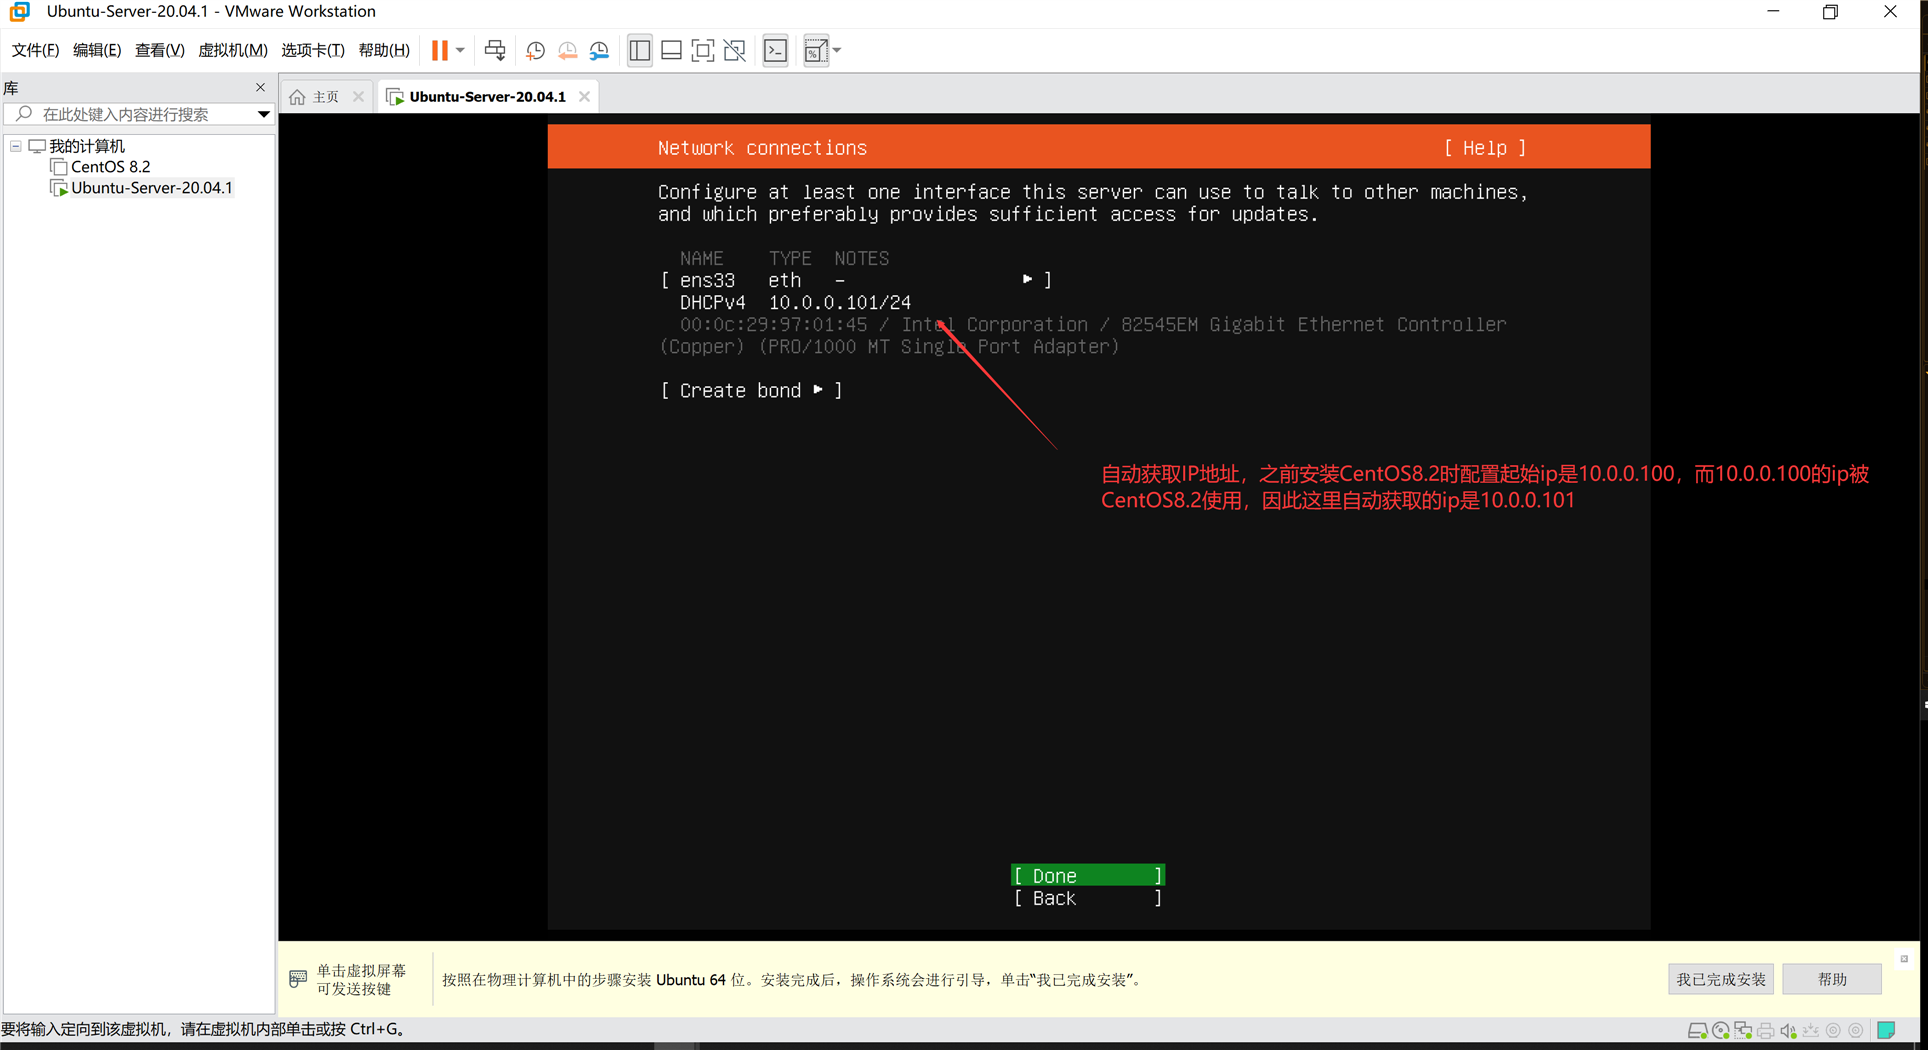Enter full screen mode icon
The height and width of the screenshot is (1050, 1928).
(x=703, y=50)
